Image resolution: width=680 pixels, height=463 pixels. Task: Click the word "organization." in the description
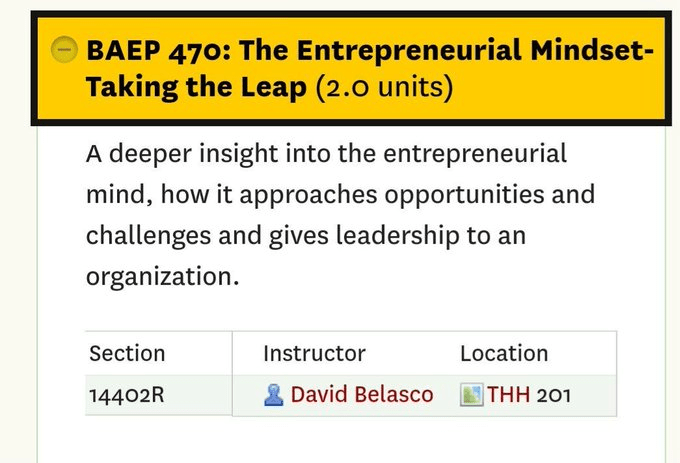click(162, 274)
